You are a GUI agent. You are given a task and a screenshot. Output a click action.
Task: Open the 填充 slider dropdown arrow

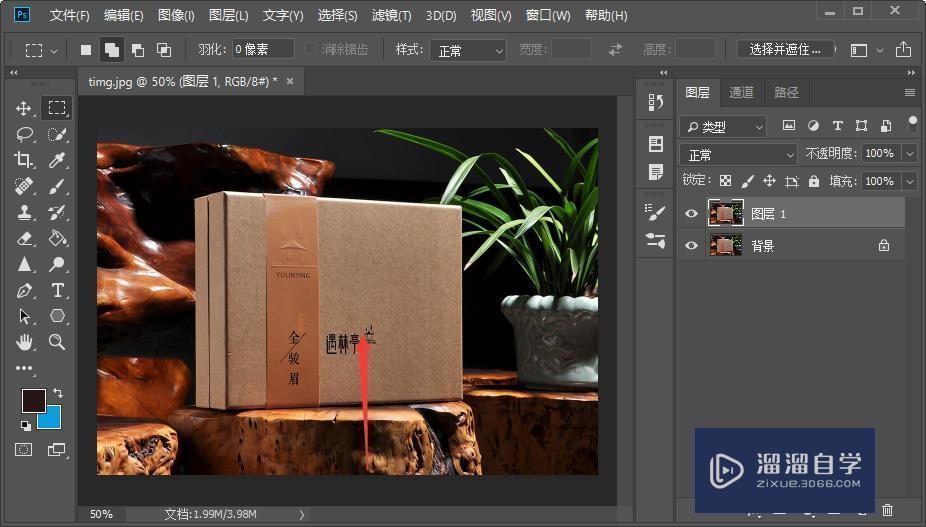pos(909,181)
